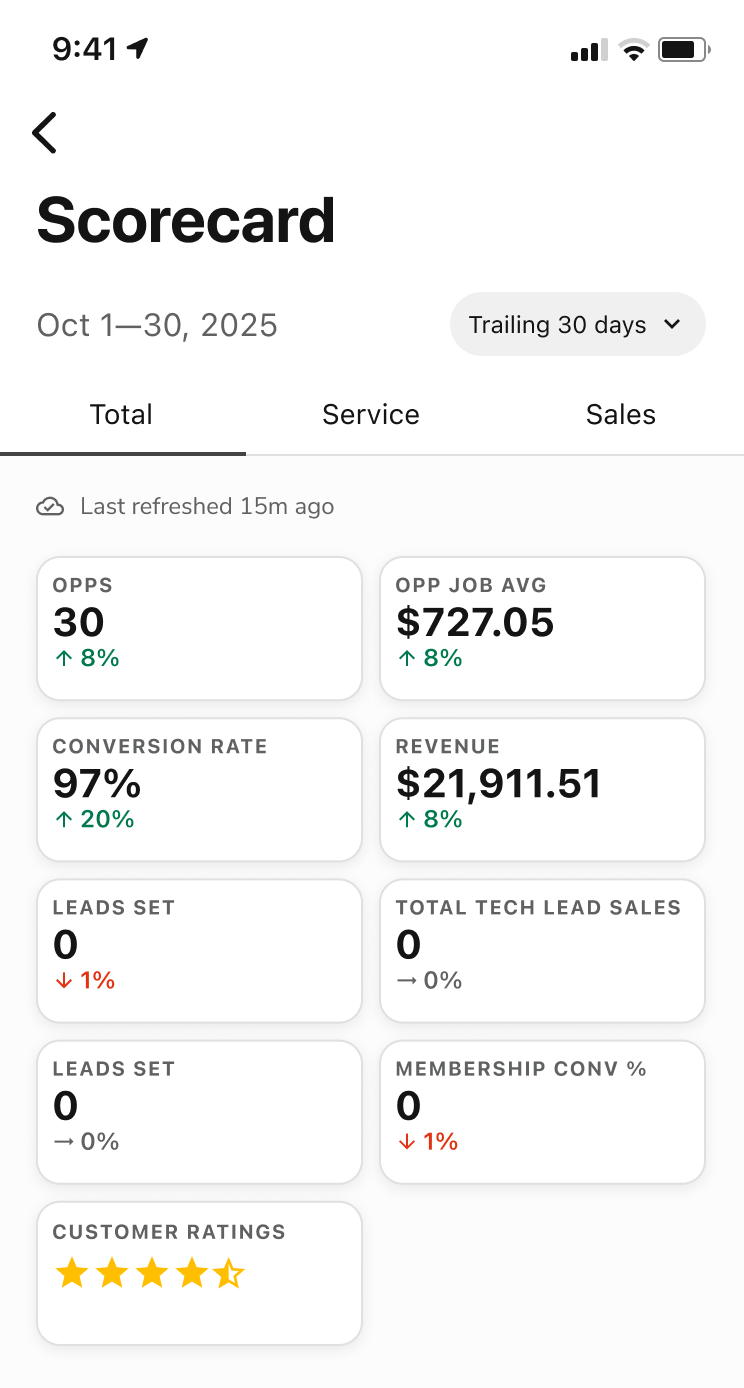The image size is (744, 1388).
Task: Open the Total Tech Lead Sales card
Action: point(543,950)
